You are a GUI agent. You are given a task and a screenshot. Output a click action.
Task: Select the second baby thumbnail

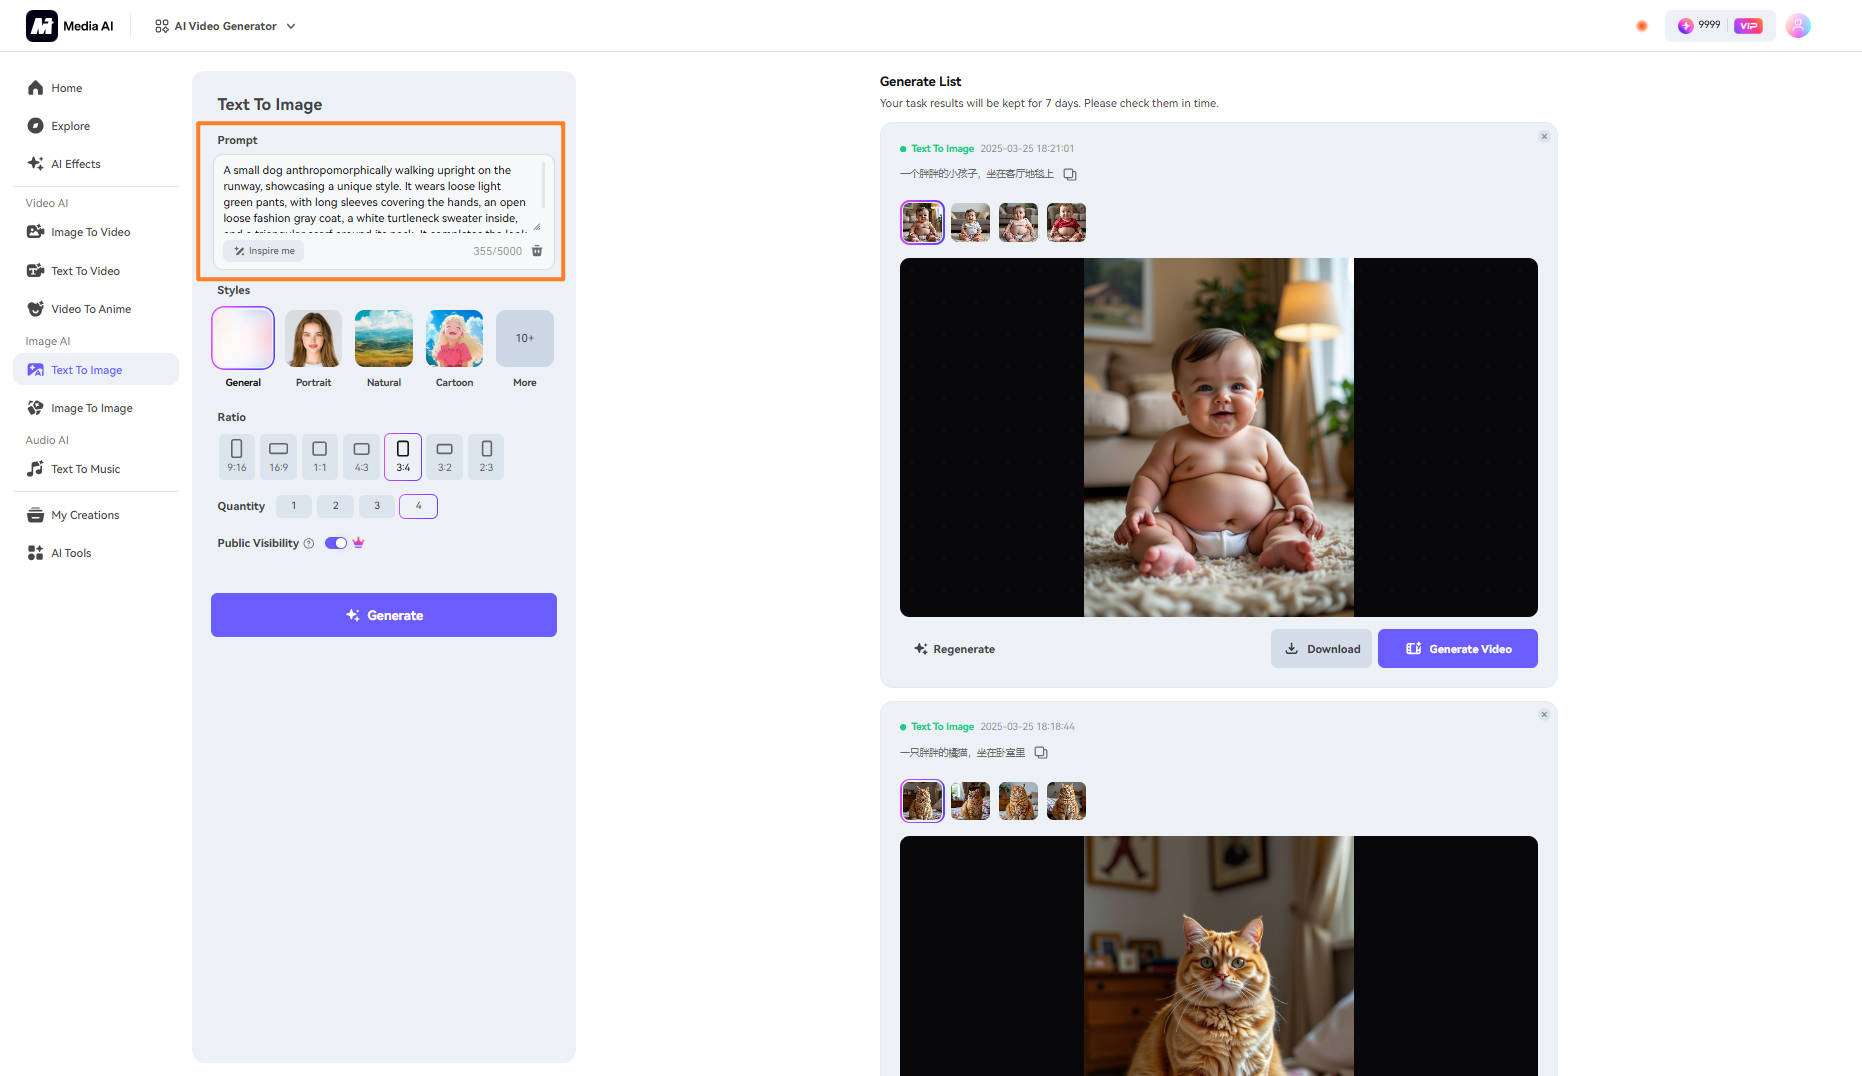coord(970,222)
